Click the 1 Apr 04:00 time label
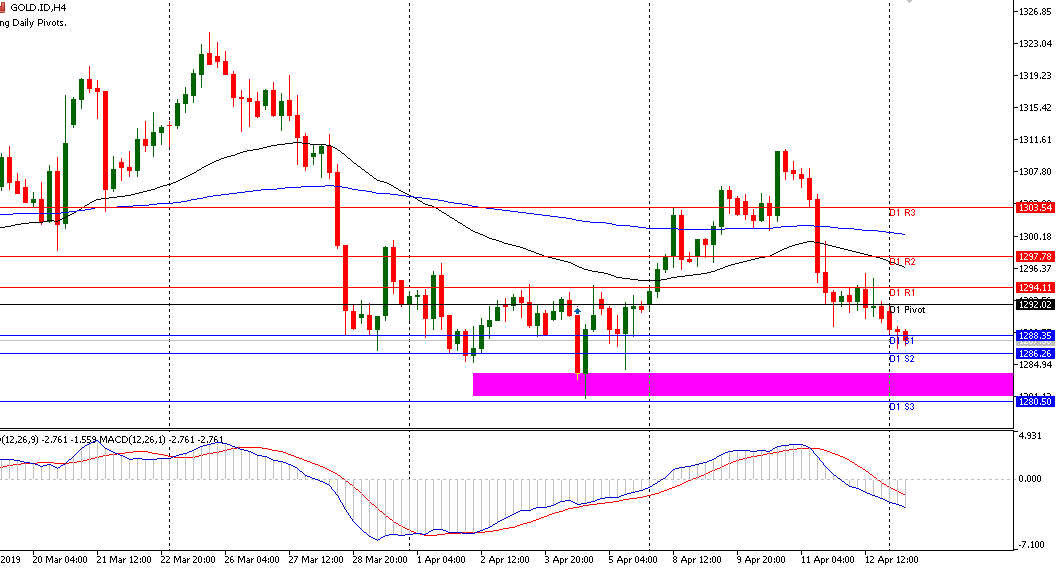 pos(441,560)
